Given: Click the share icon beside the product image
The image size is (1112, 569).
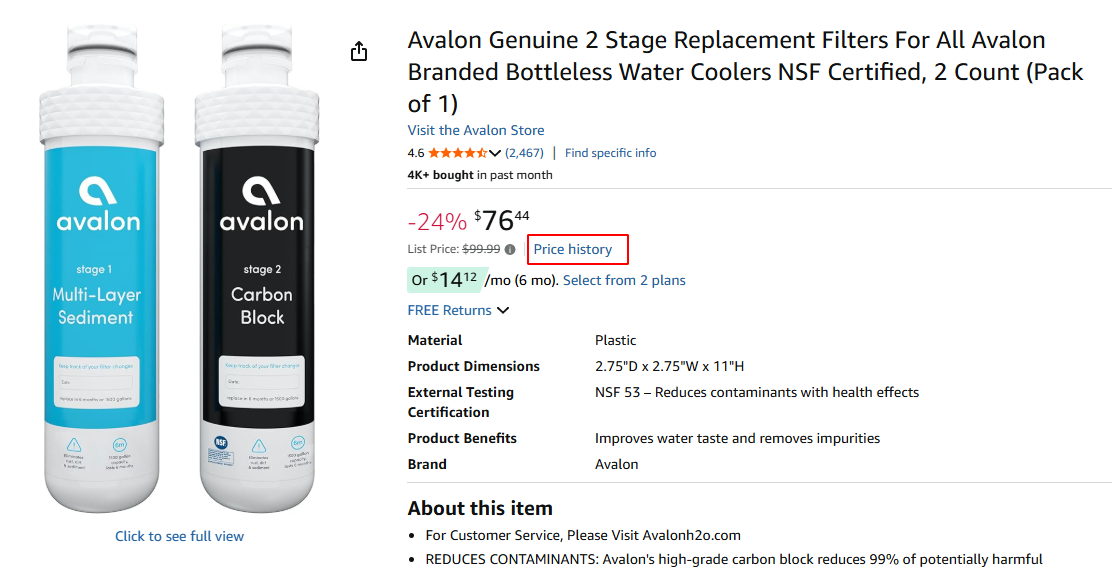Looking at the screenshot, I should click(360, 52).
